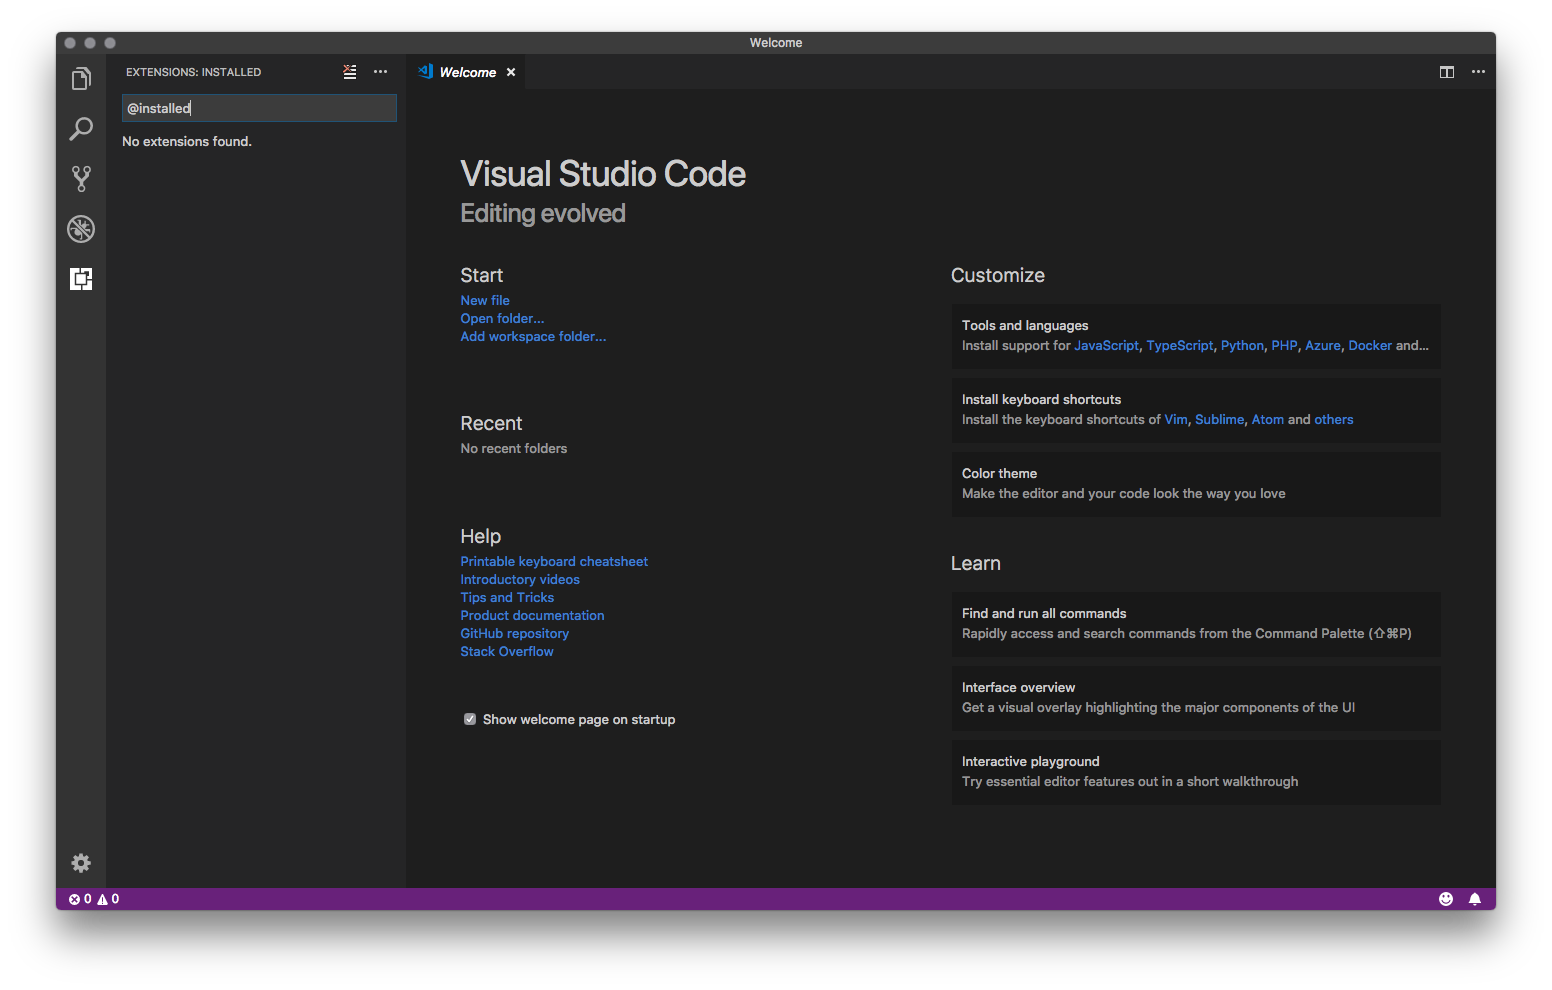Uncheck Show welcome page on startup

point(469,719)
